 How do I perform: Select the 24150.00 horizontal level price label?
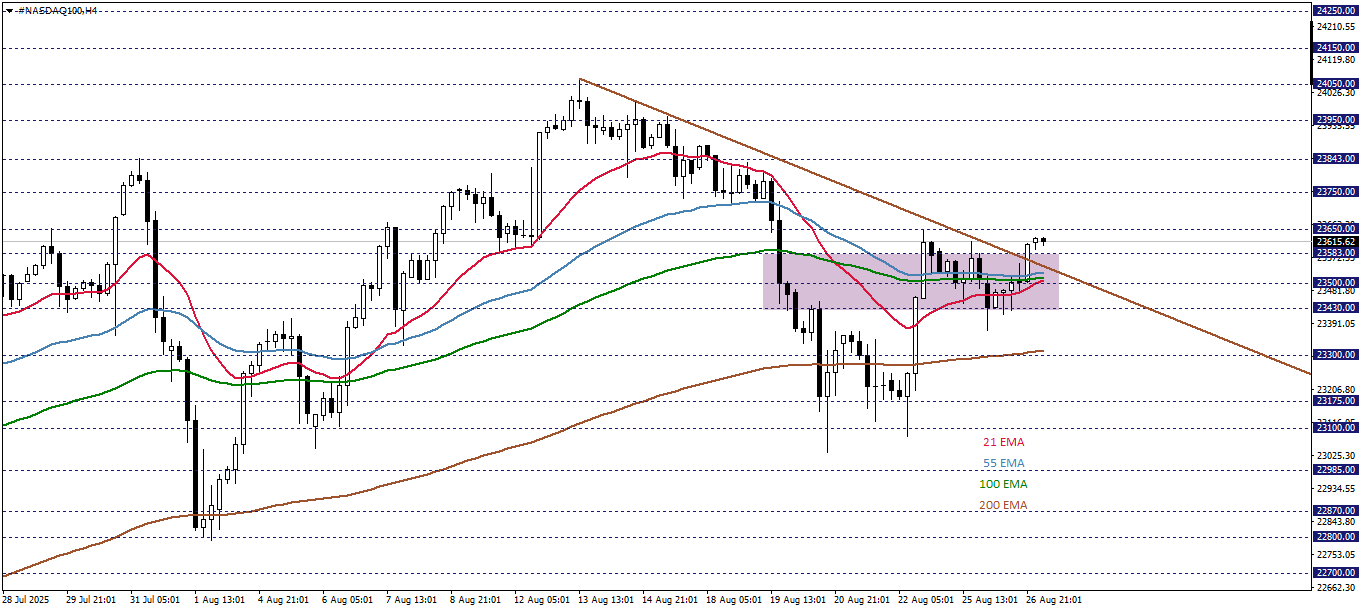[1336, 48]
